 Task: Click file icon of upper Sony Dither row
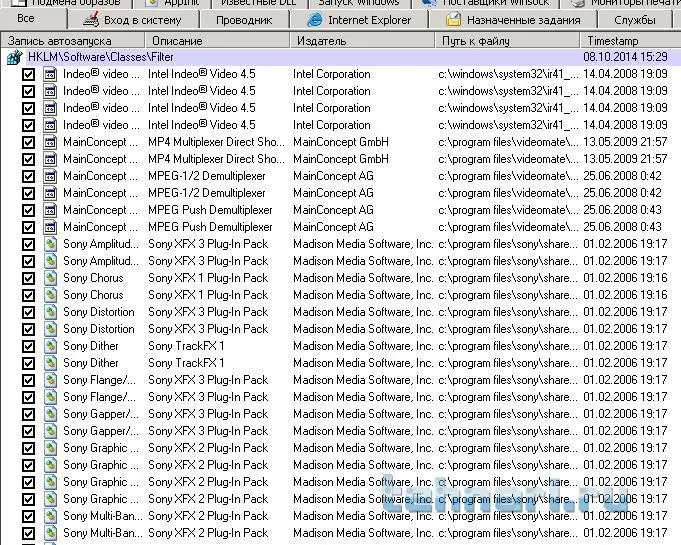(x=50, y=347)
